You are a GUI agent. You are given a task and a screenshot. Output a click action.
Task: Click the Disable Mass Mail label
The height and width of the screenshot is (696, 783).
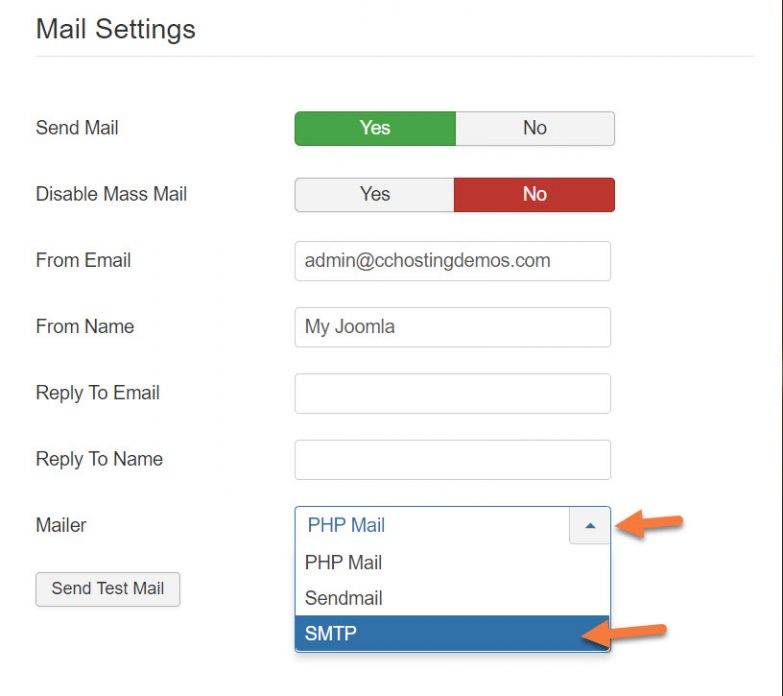[111, 194]
